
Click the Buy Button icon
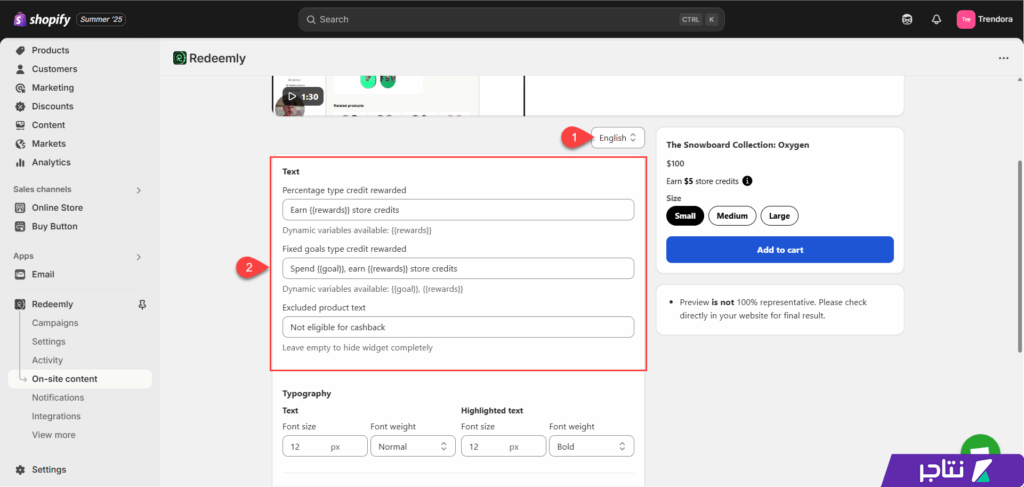click(x=20, y=227)
